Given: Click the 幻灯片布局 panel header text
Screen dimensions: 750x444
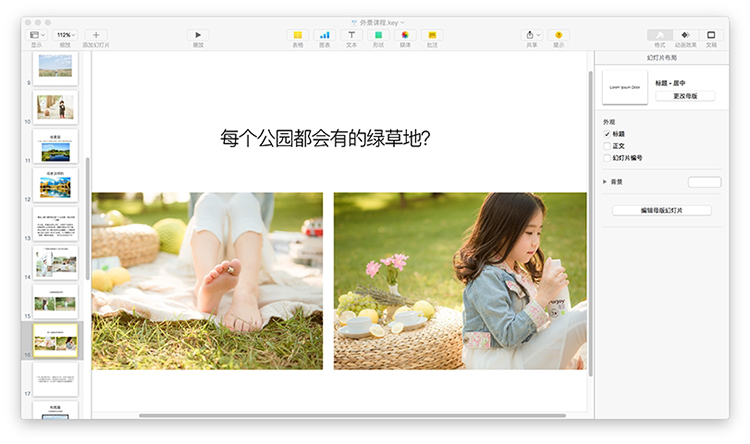Looking at the screenshot, I should pyautogui.click(x=662, y=57).
